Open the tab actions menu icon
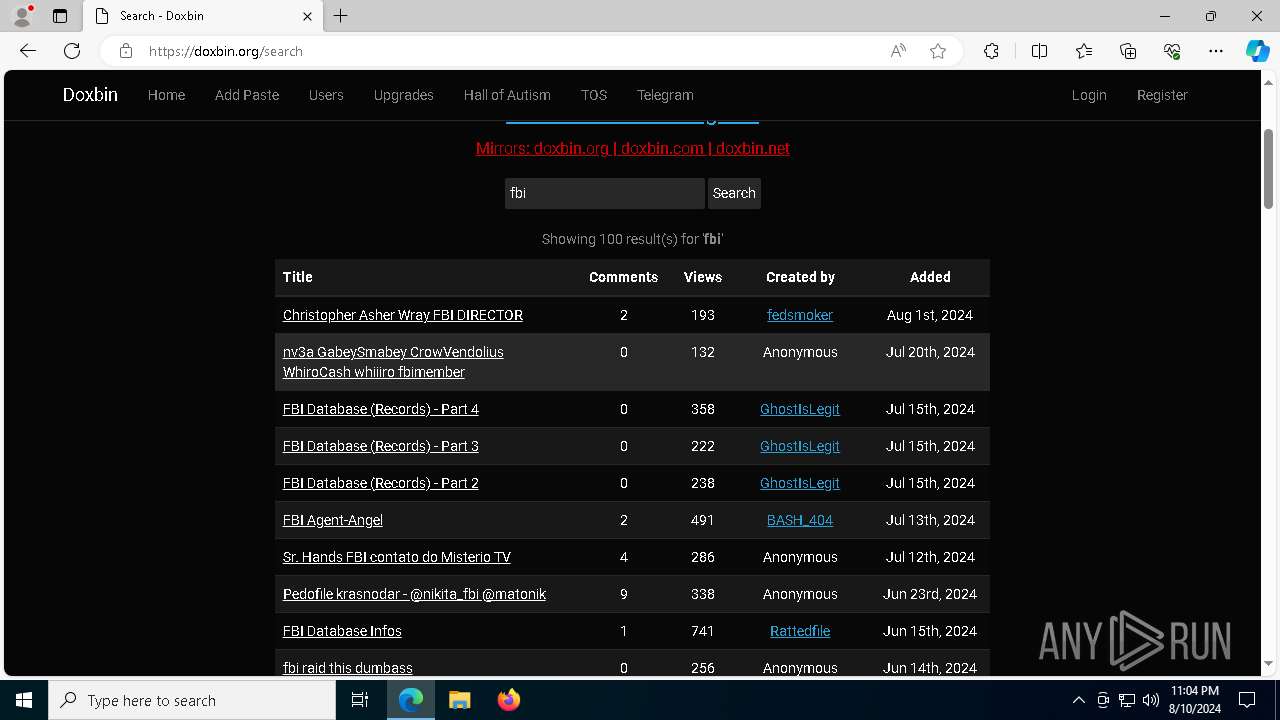 (60, 16)
